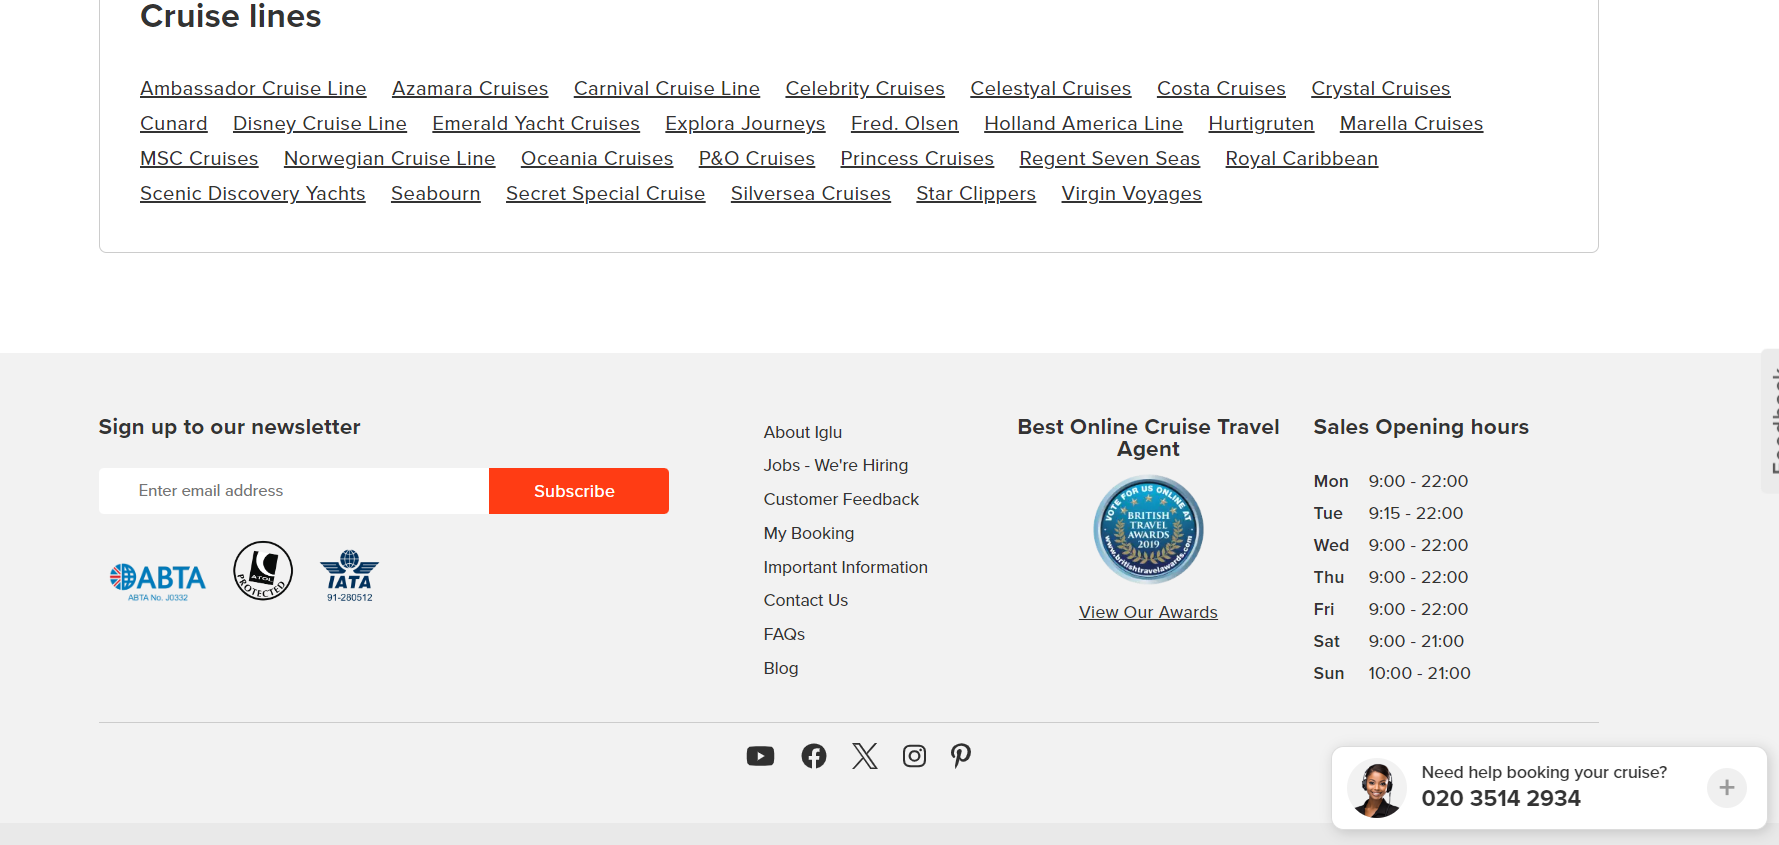This screenshot has width=1779, height=845.
Task: Open the Instagram social icon
Action: (914, 756)
